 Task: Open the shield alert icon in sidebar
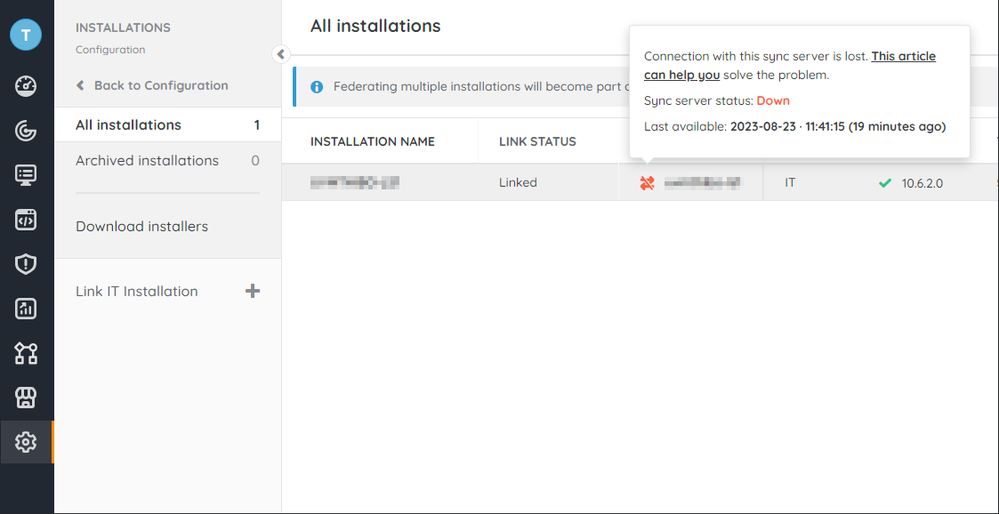pyautogui.click(x=26, y=264)
